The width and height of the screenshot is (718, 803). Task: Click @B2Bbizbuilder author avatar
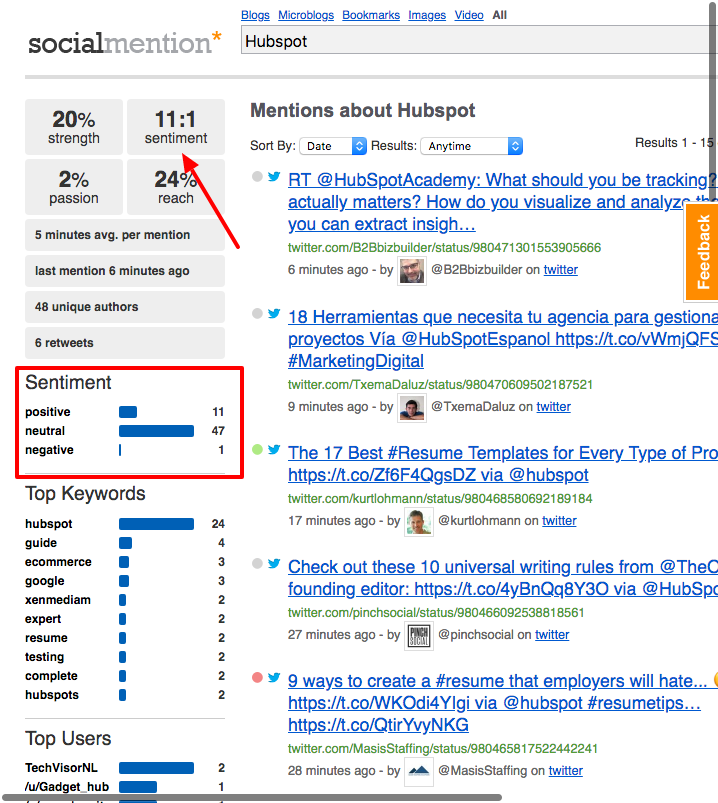coord(411,270)
